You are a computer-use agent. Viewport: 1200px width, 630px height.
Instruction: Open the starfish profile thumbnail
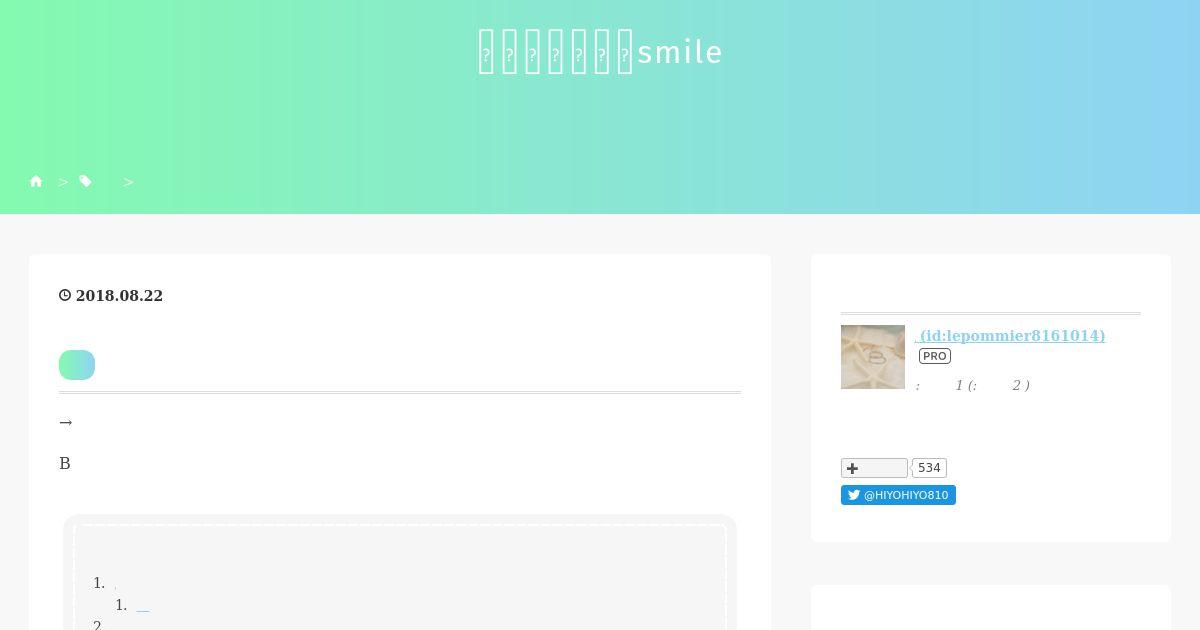(x=873, y=357)
